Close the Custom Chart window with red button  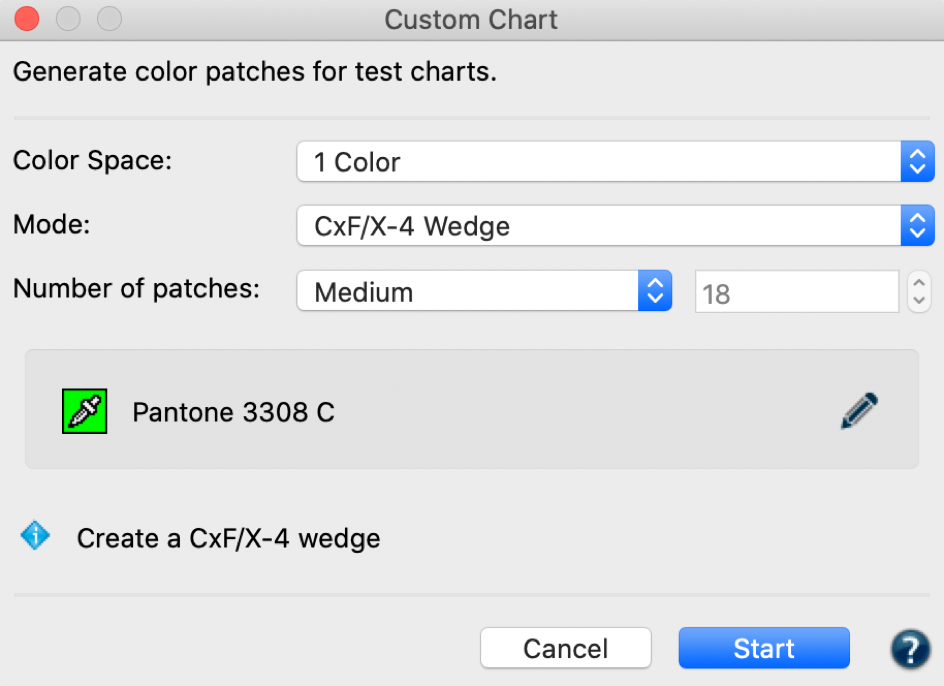pyautogui.click(x=27, y=19)
